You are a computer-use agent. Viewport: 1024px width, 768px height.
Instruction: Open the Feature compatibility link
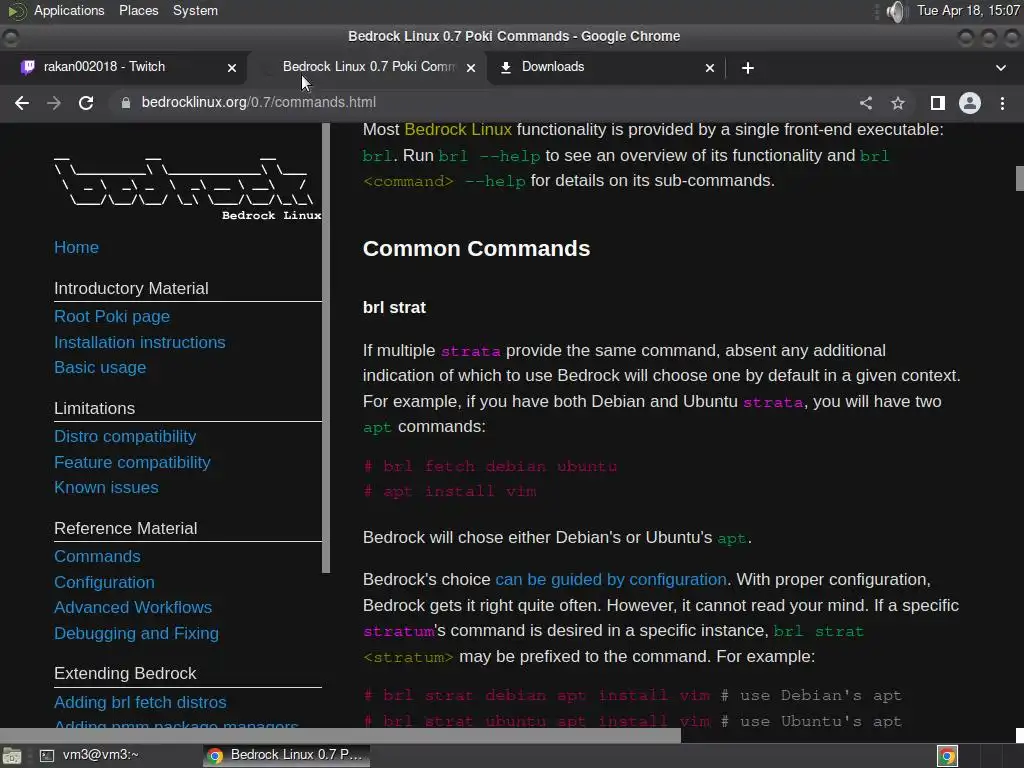pyautogui.click(x=132, y=462)
